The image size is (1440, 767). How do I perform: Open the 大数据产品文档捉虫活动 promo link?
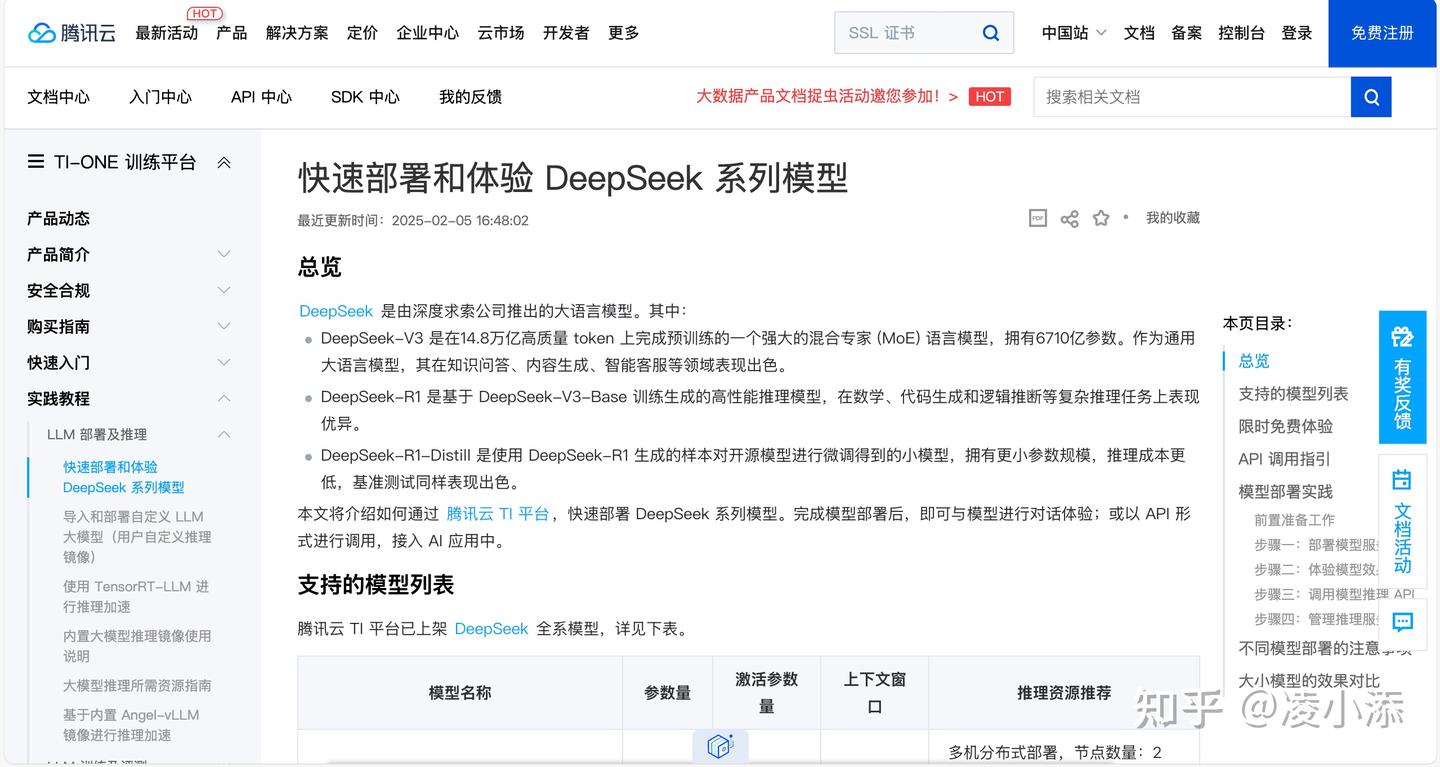click(827, 97)
